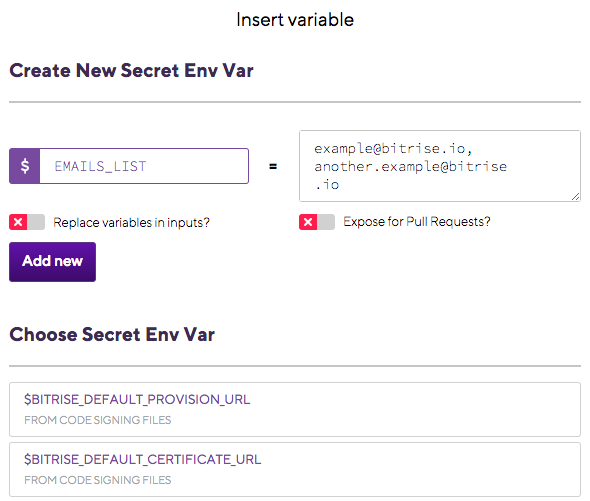Click the Insert variable dialog title
Viewport: 590px width, 501px height.
click(295, 20)
